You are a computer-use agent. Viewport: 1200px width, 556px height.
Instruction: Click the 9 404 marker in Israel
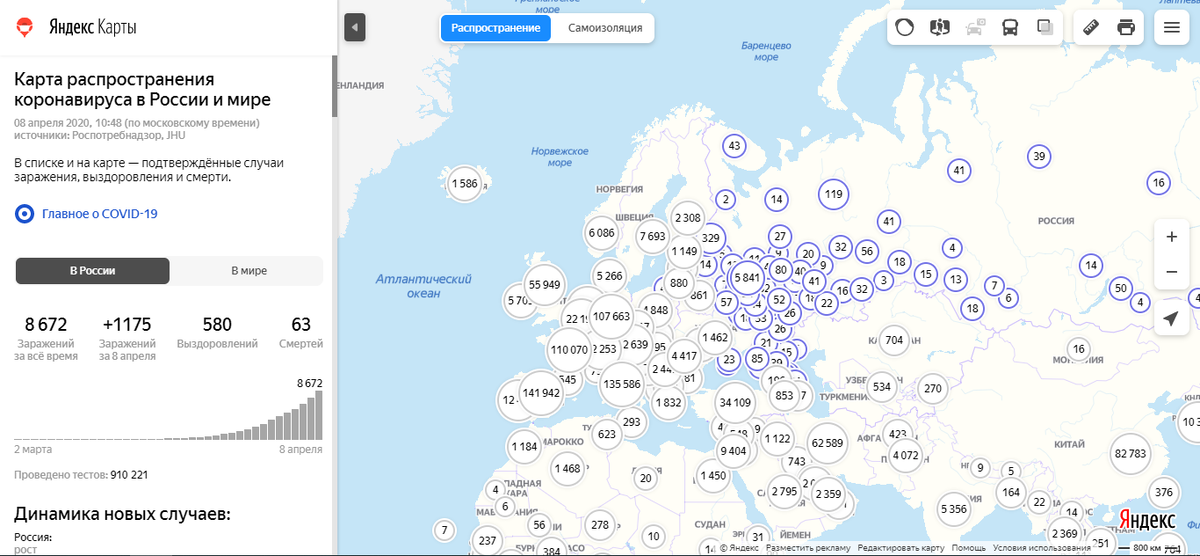(733, 451)
